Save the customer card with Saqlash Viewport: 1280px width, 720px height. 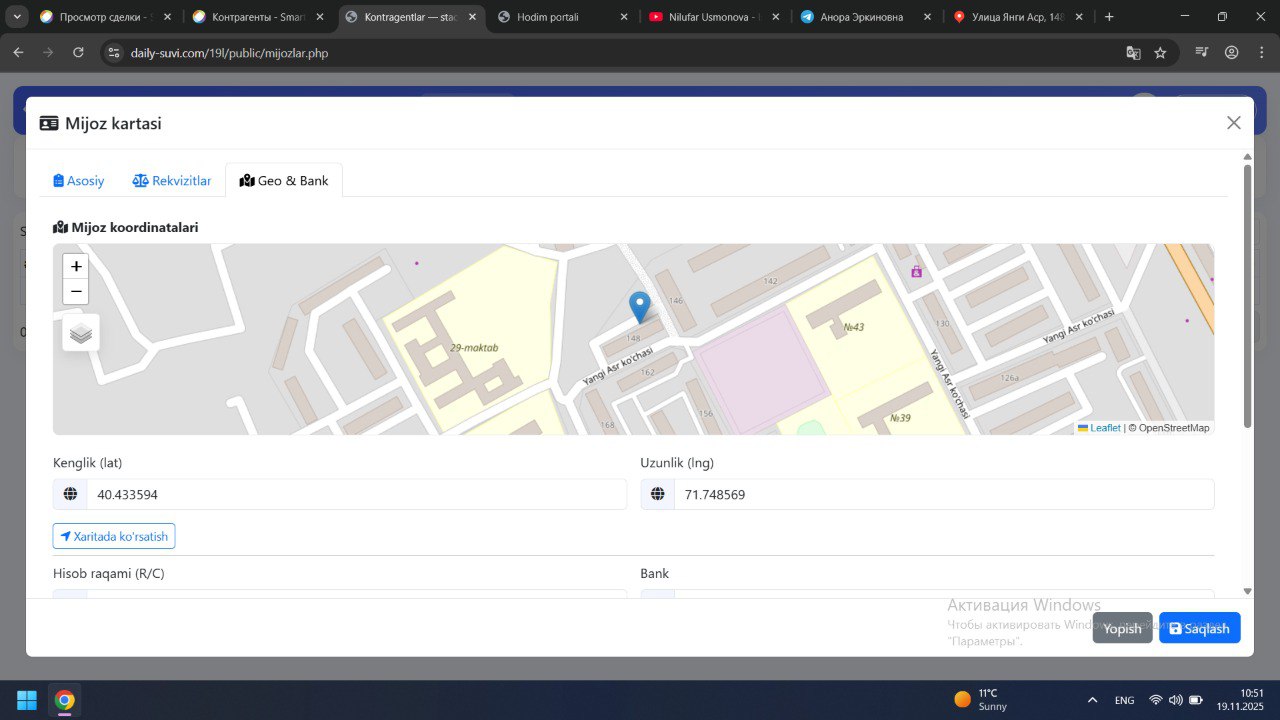(1199, 628)
